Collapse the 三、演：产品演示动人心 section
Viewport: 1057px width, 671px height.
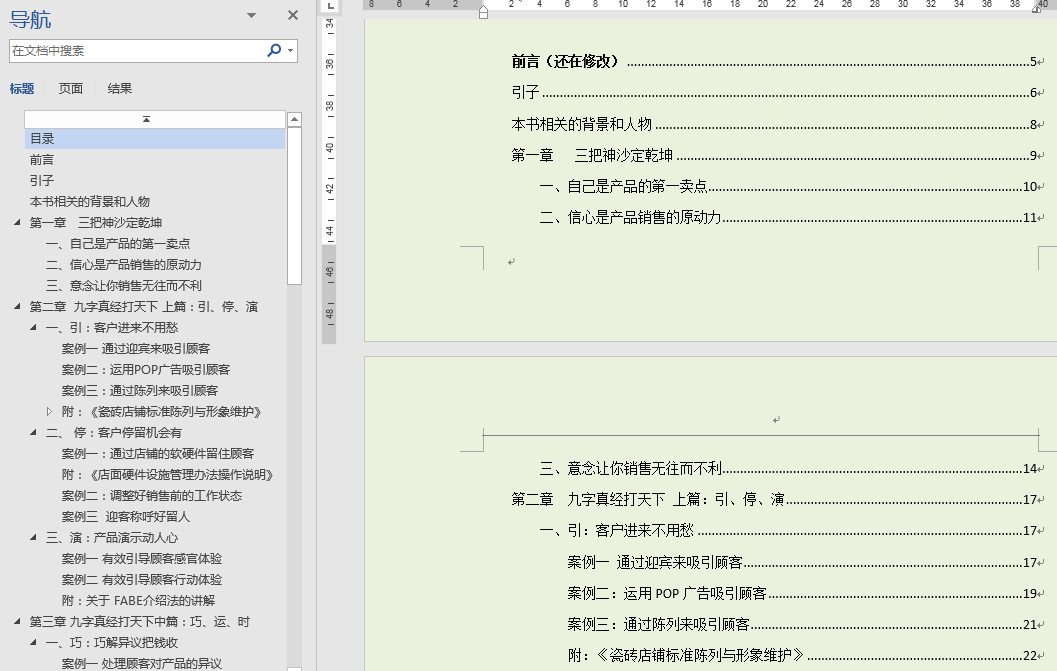click(x=34, y=538)
